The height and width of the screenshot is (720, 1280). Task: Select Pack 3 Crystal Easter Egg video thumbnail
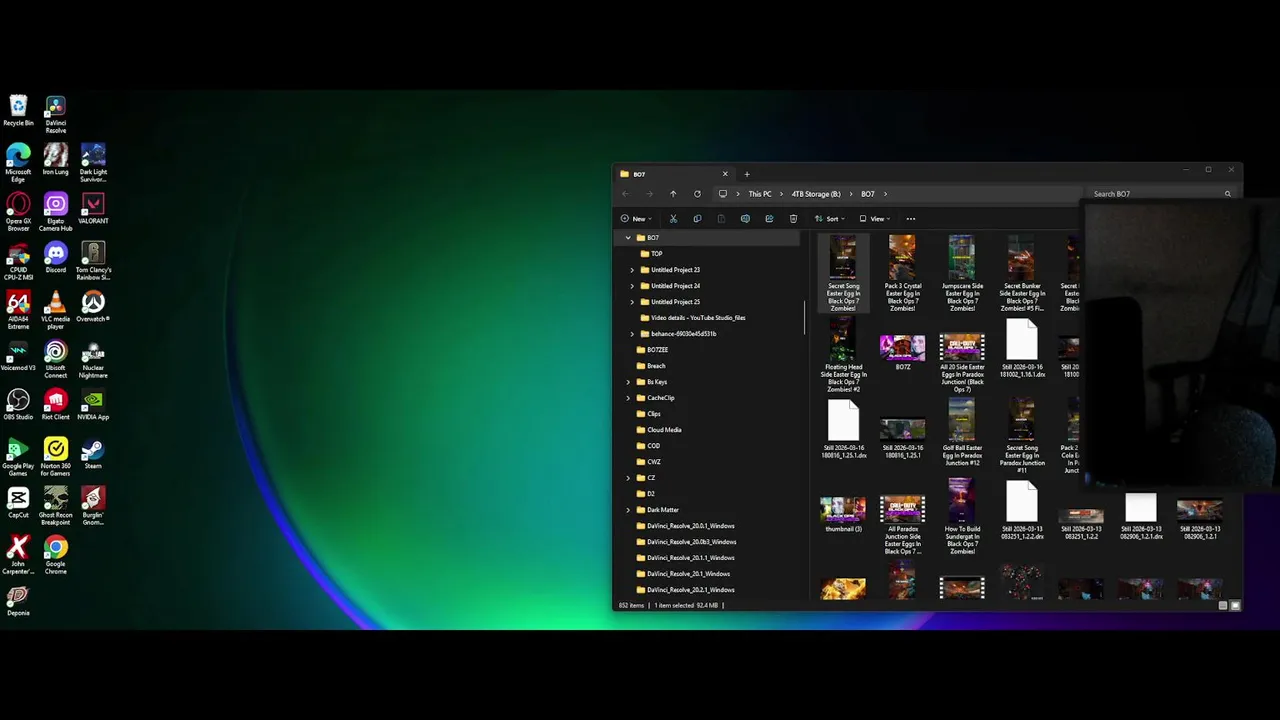coord(902,273)
